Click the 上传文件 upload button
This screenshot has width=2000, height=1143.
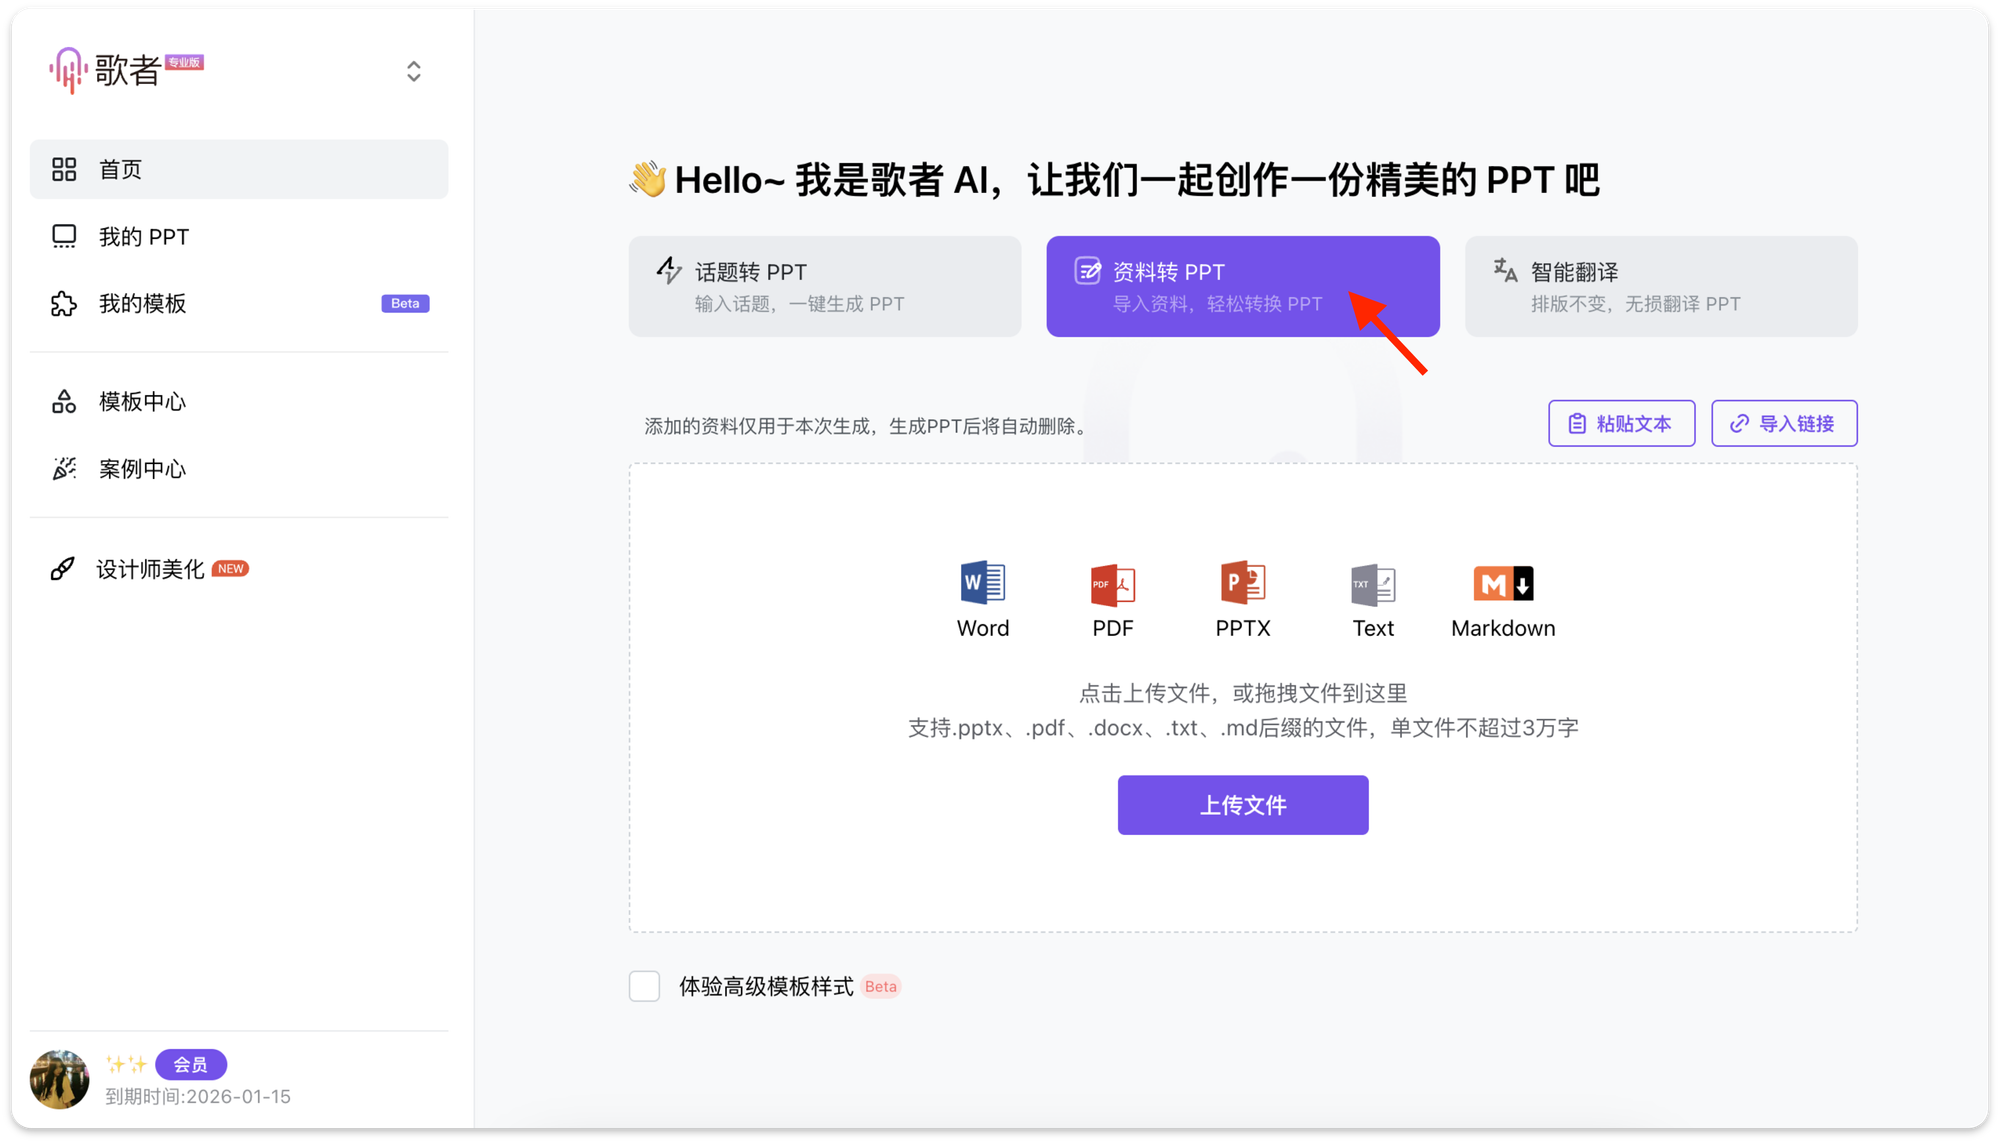point(1242,804)
